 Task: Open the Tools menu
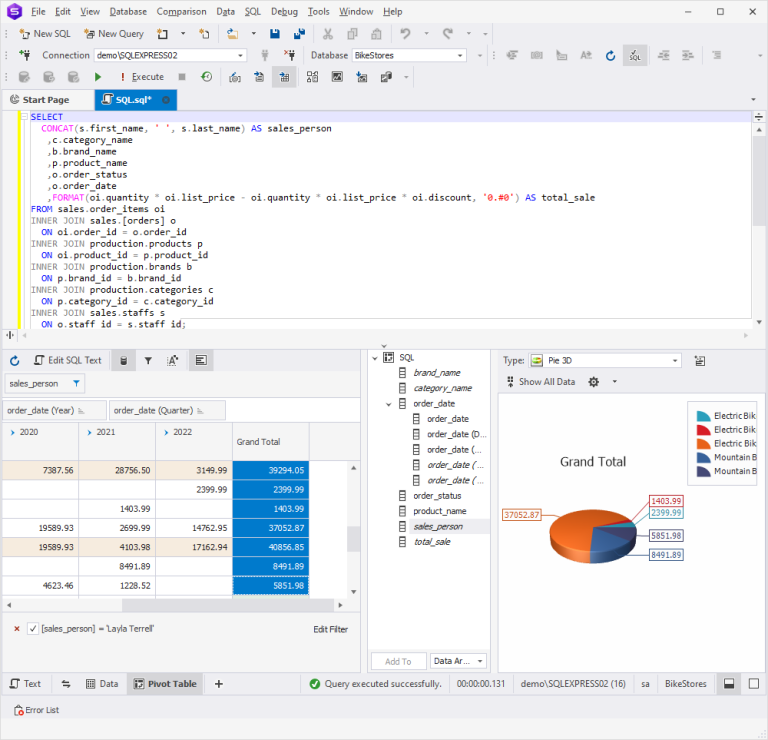pos(318,11)
